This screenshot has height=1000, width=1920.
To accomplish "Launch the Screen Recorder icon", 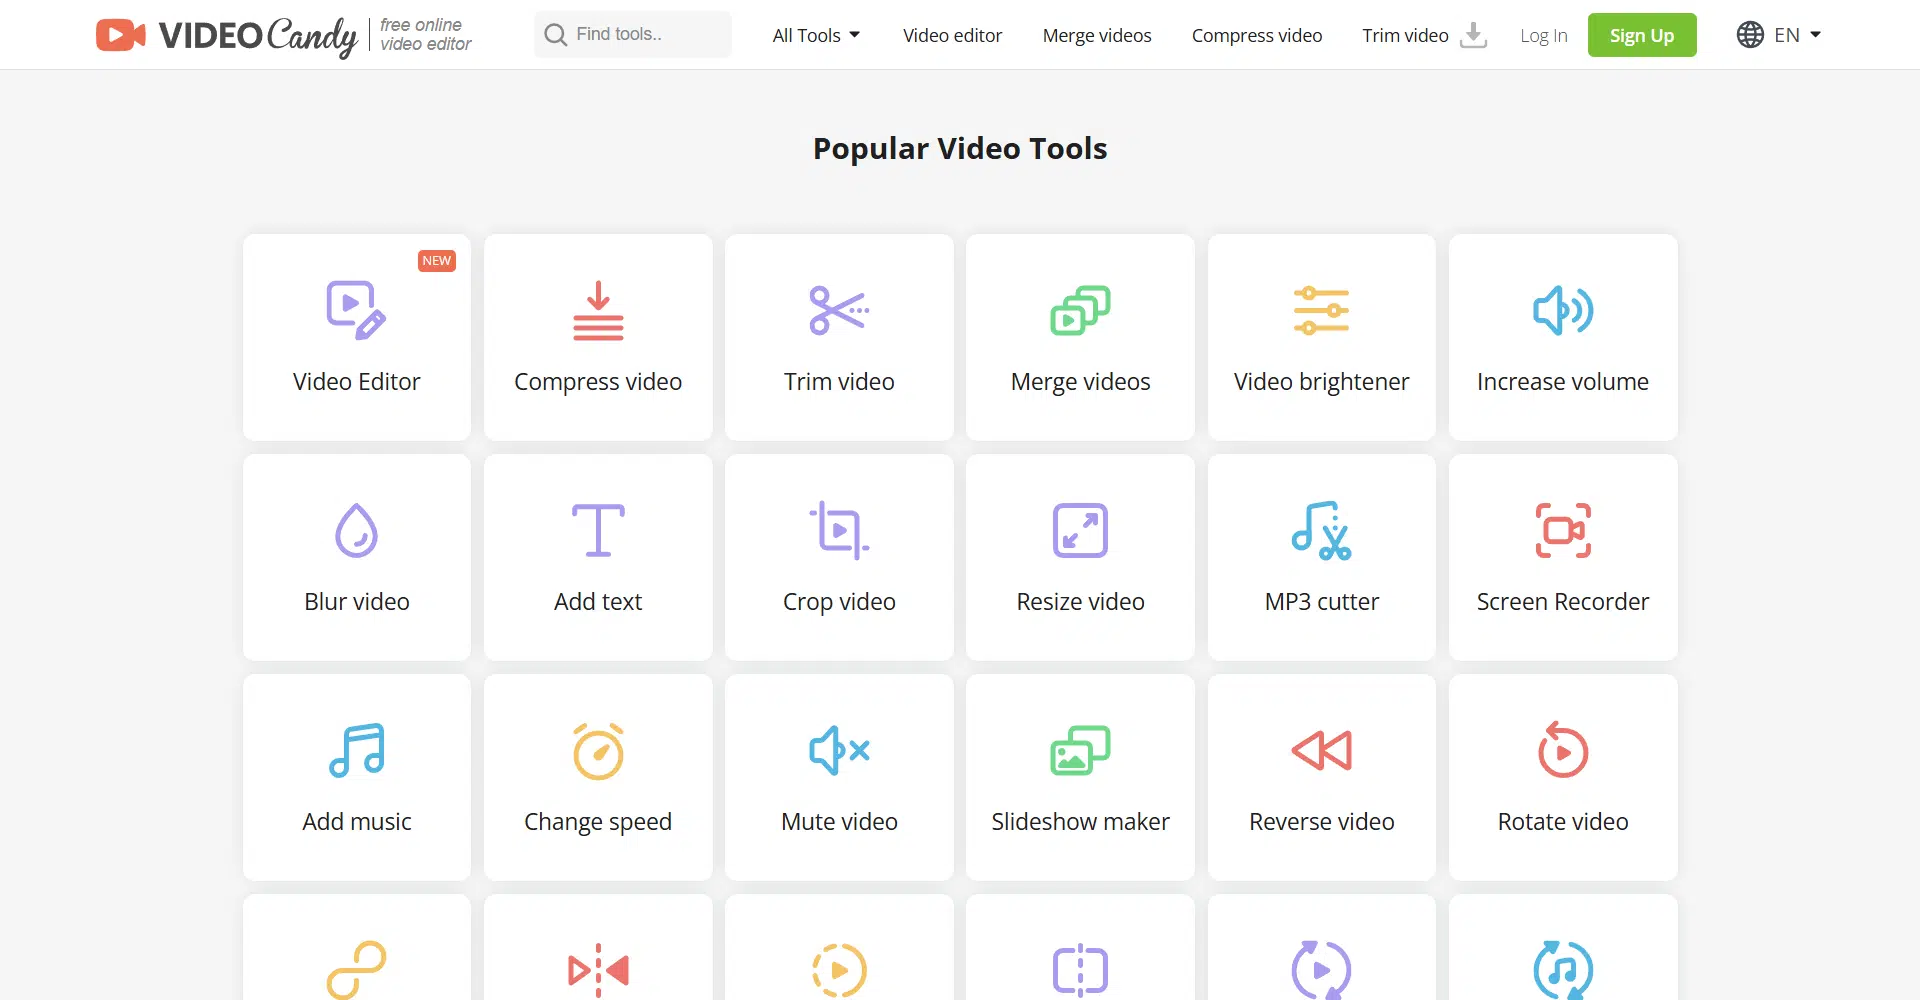I will pos(1562,530).
